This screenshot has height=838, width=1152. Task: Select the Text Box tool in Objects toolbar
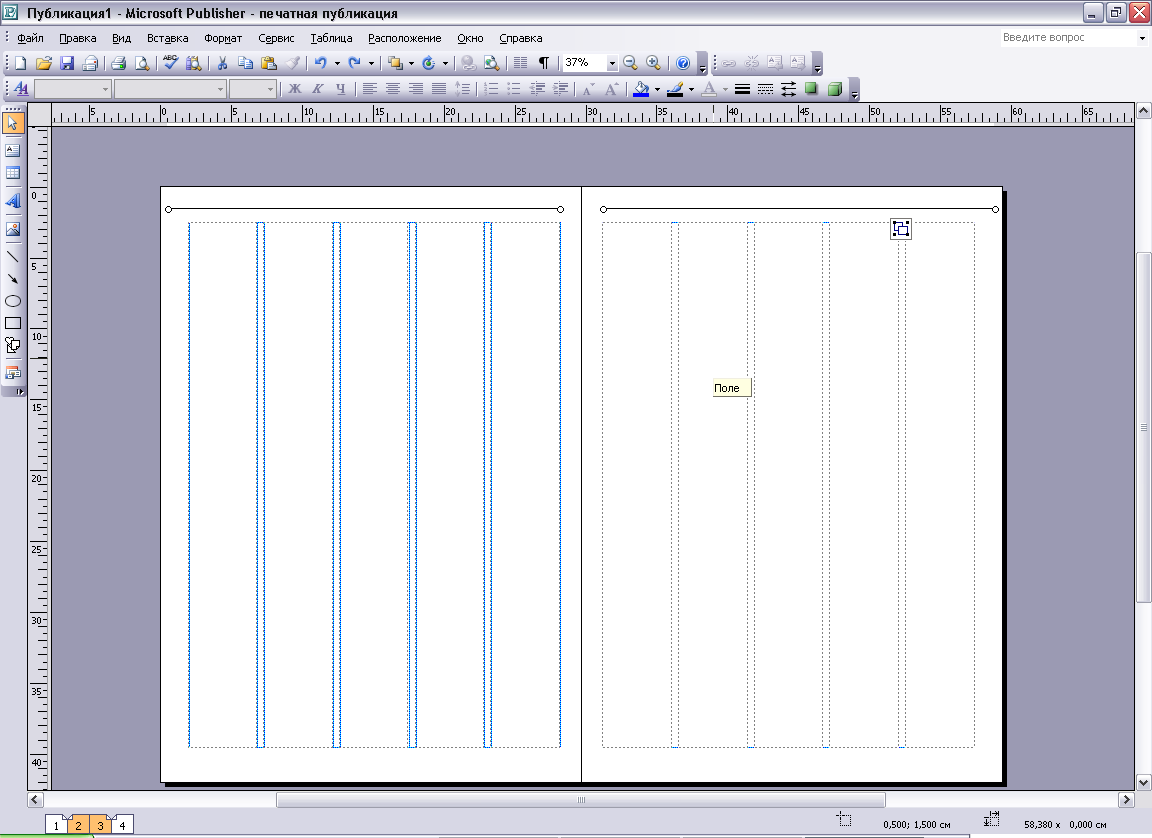pos(12,150)
